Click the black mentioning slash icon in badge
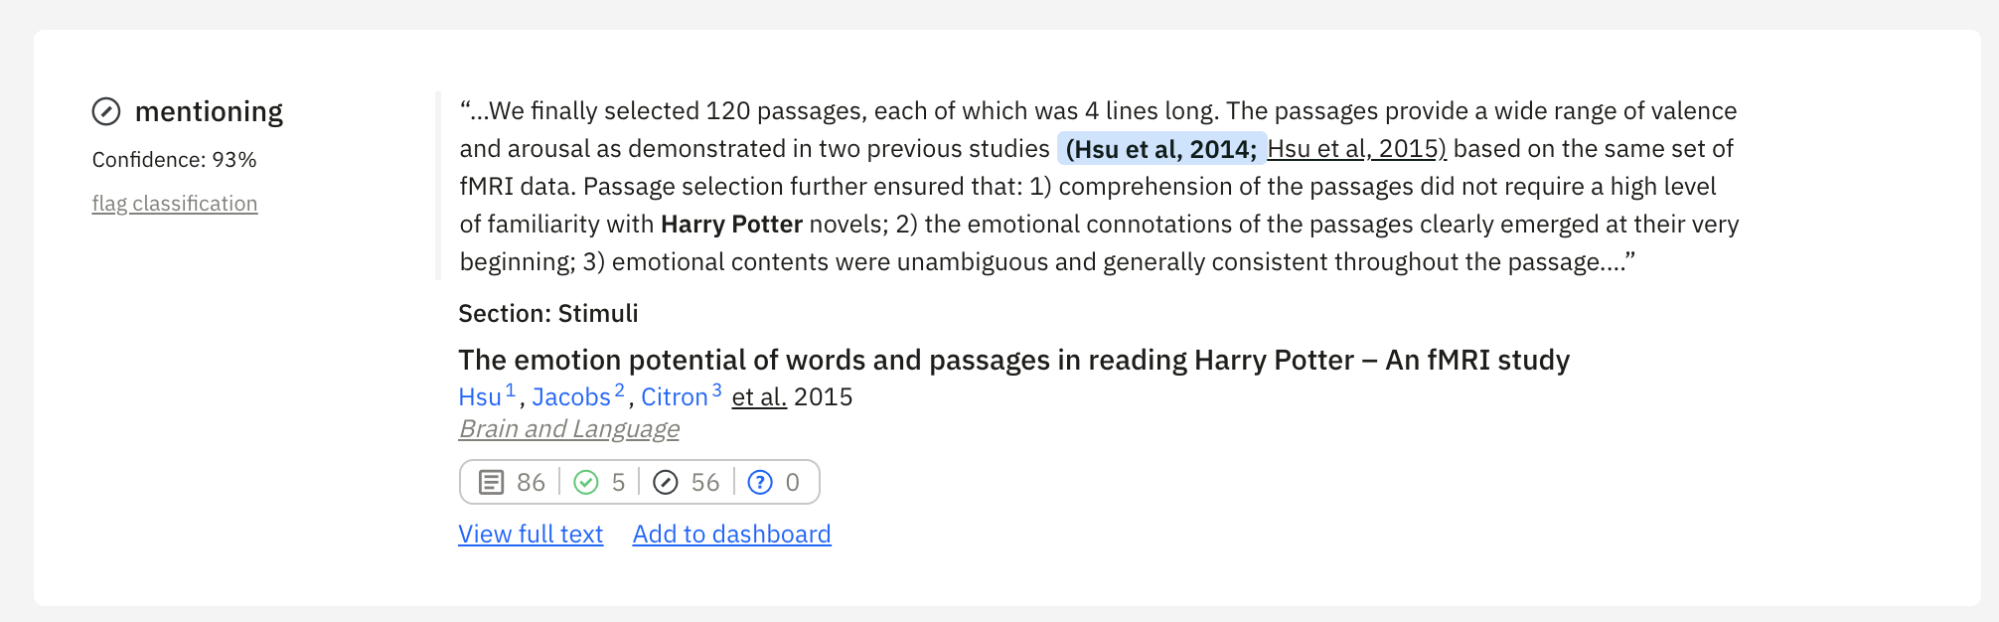Screen dimensions: 1999x622 point(665,482)
